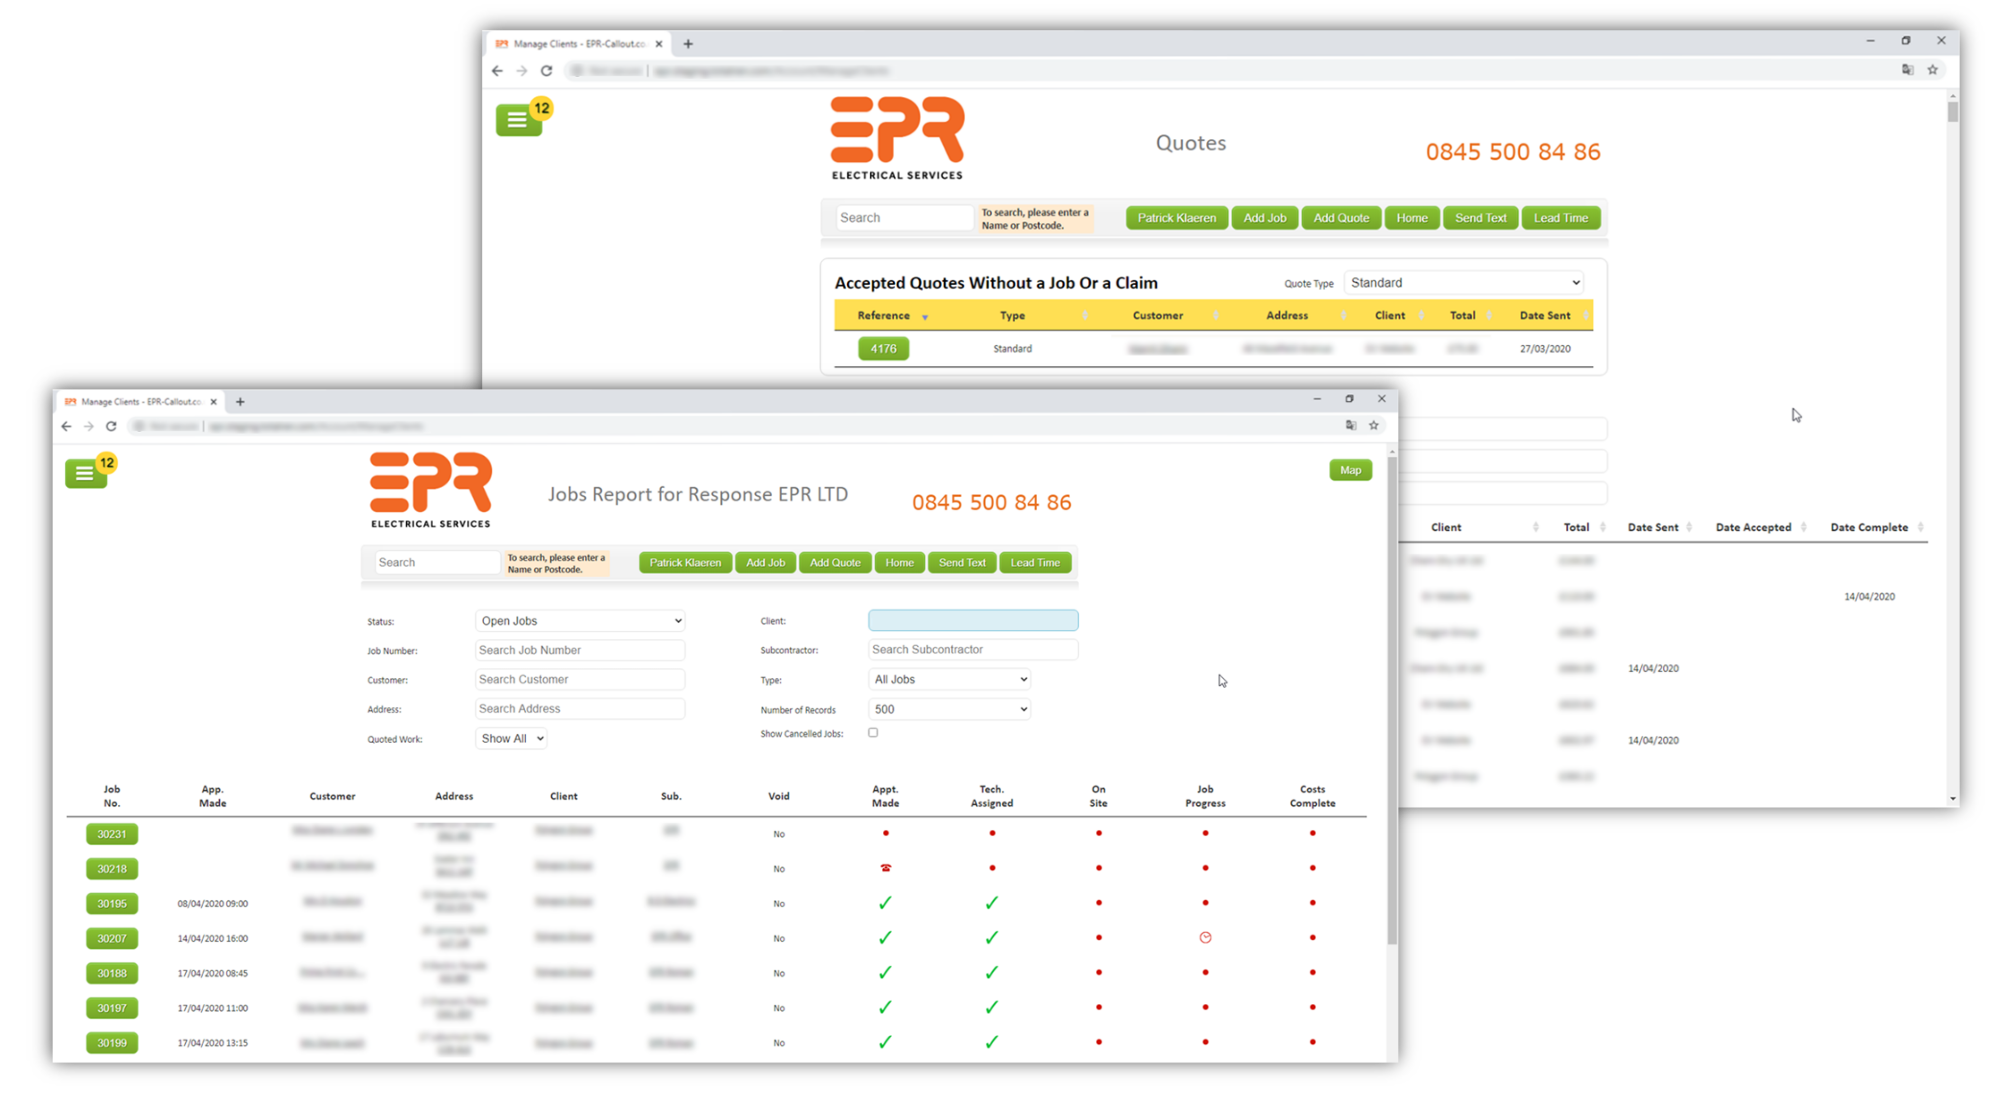Viewport: 2000px width, 1100px height.
Task: Click clock Job Progress icon for job 30207
Action: coord(1205,938)
